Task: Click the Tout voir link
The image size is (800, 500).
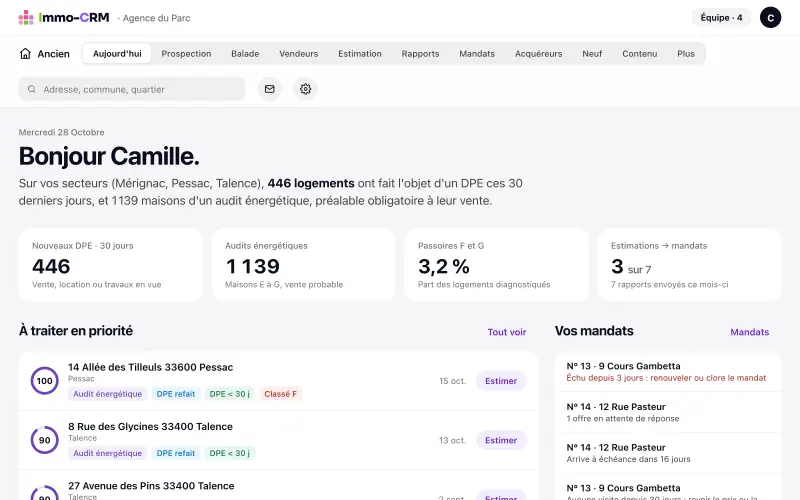Action: click(x=507, y=332)
